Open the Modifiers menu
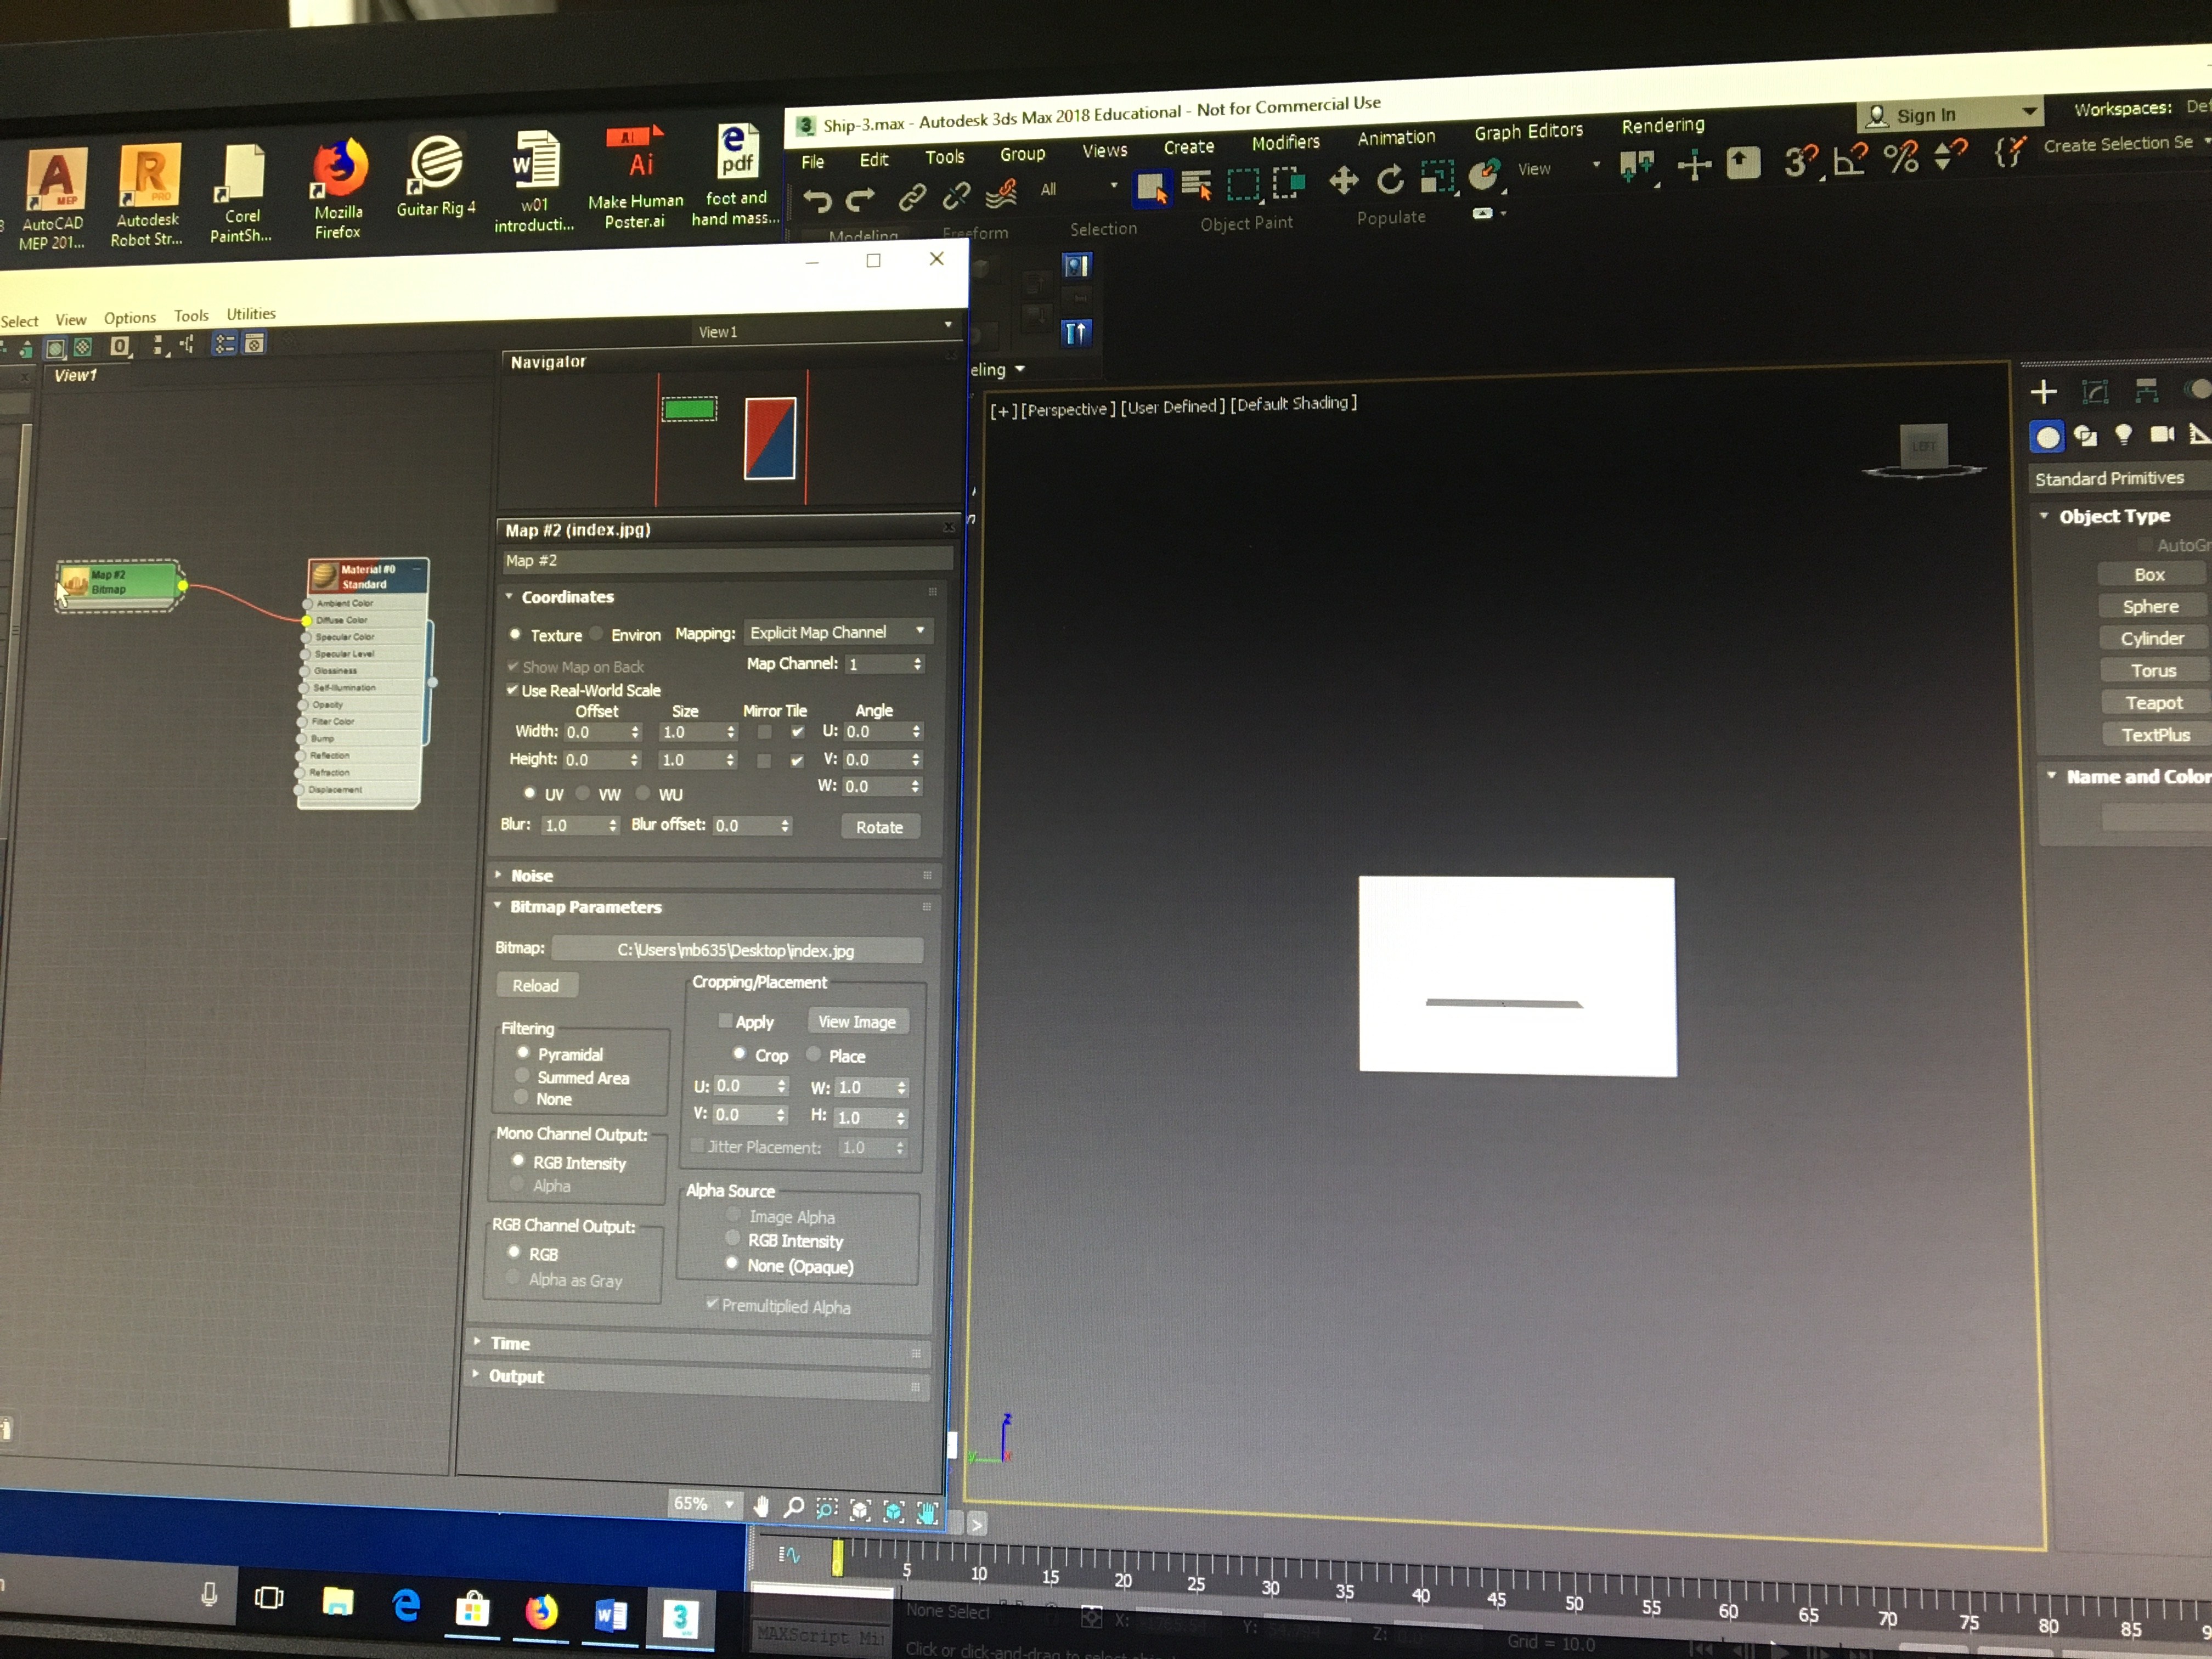 coord(1285,142)
